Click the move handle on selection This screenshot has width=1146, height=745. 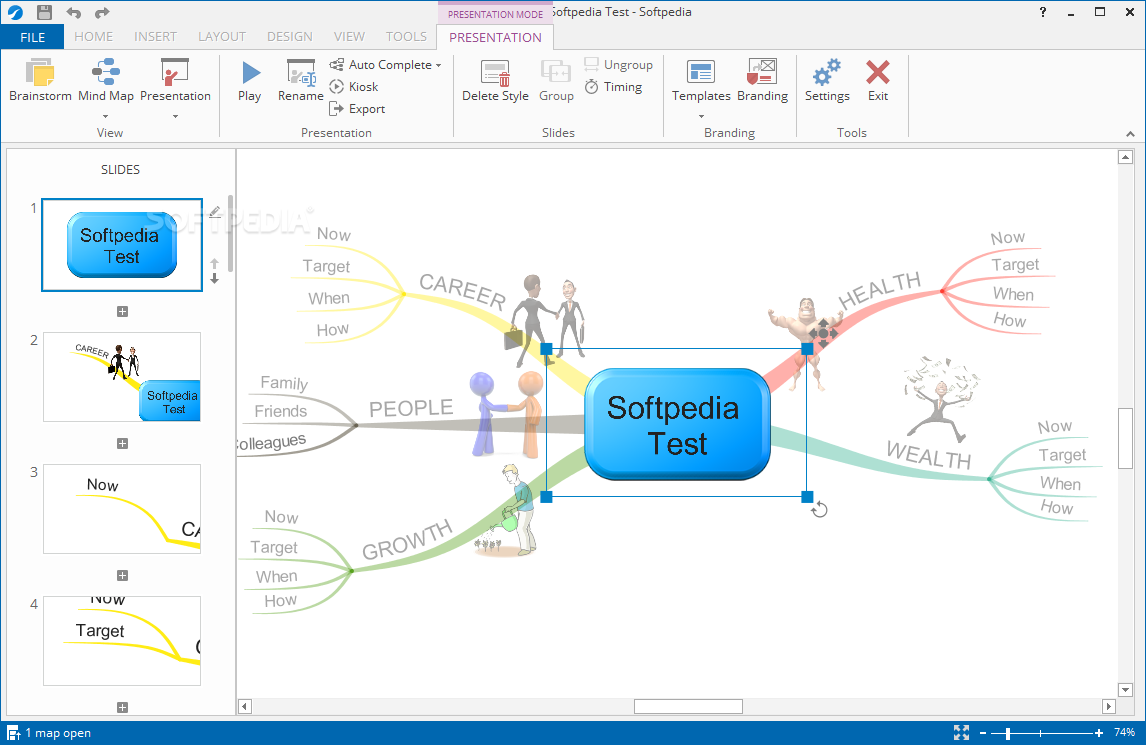coord(823,333)
